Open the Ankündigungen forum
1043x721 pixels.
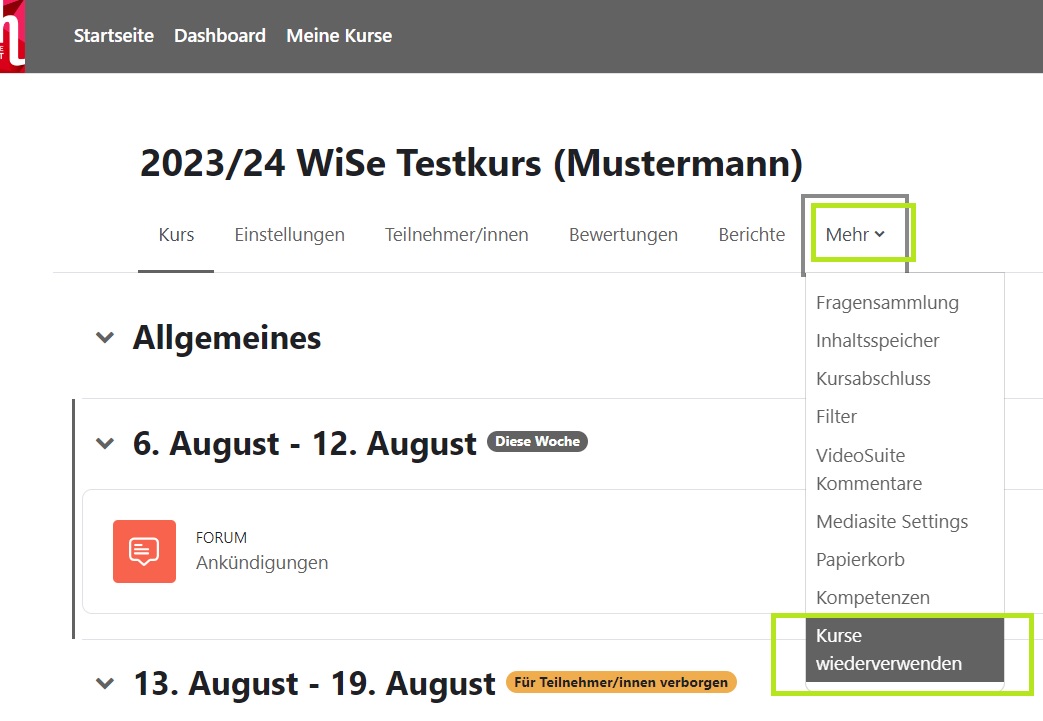262,562
